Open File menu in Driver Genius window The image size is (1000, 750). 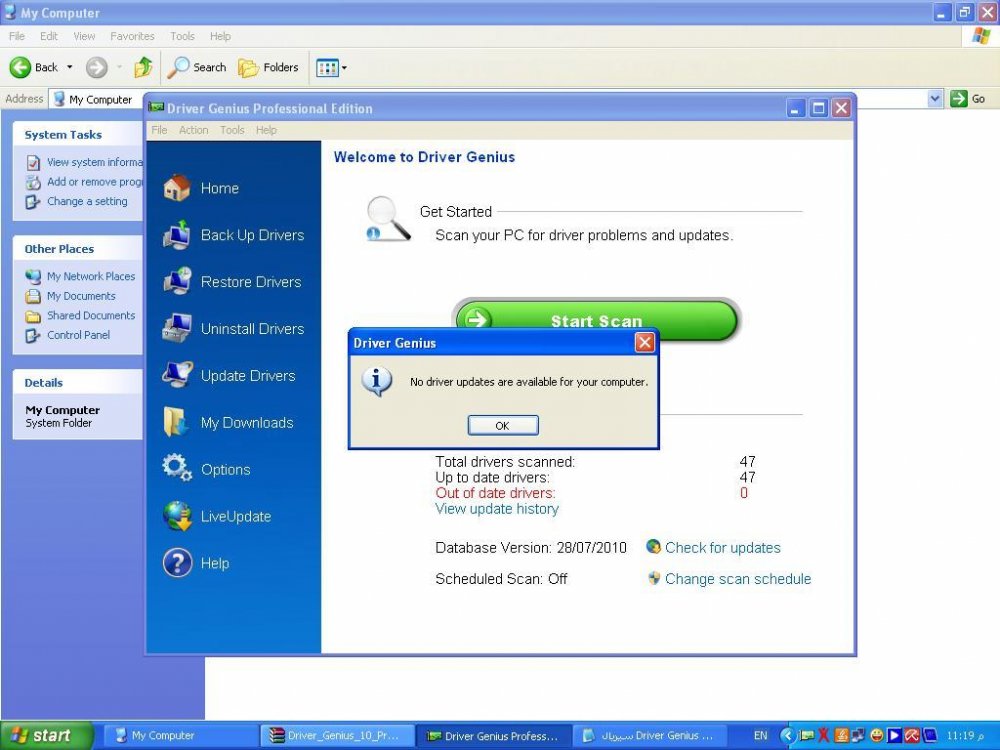click(159, 130)
